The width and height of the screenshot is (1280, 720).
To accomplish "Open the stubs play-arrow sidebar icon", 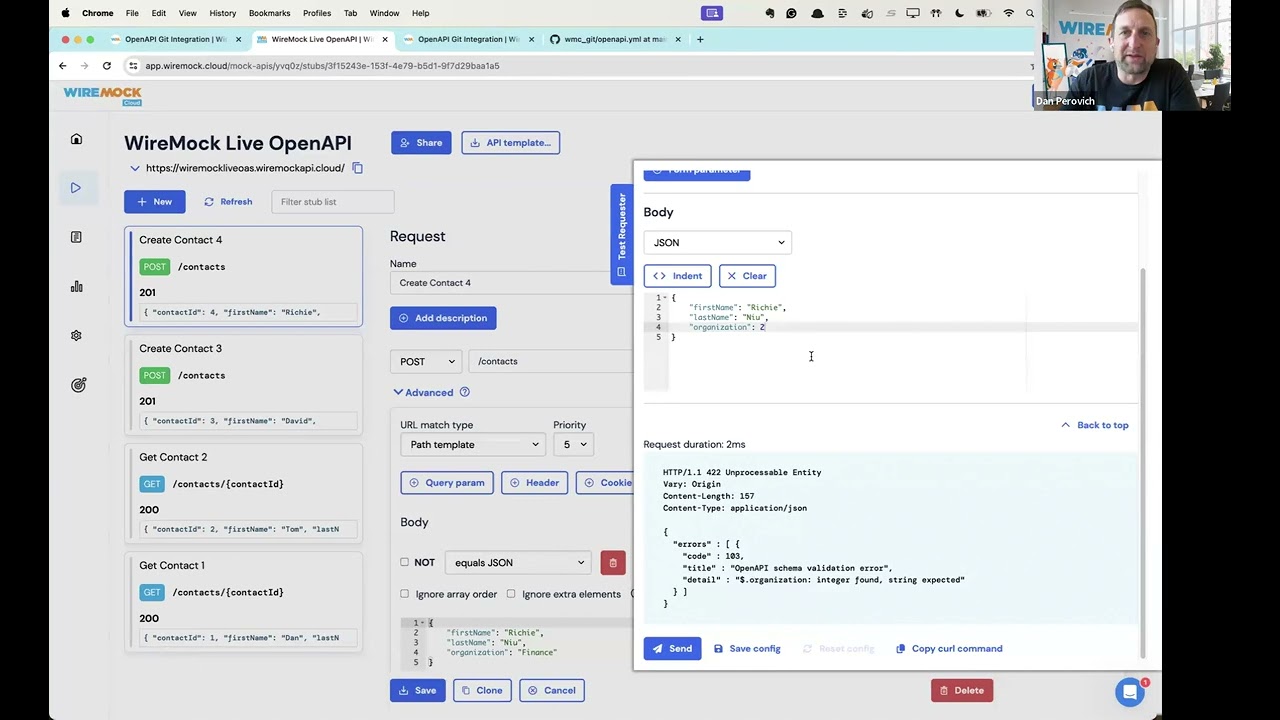I will (76, 188).
